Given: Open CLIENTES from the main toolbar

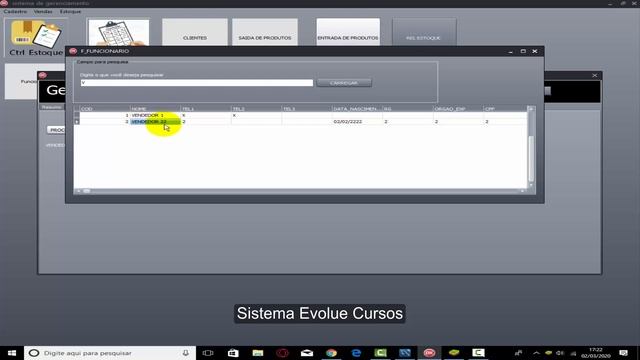Looking at the screenshot, I should (x=195, y=32).
